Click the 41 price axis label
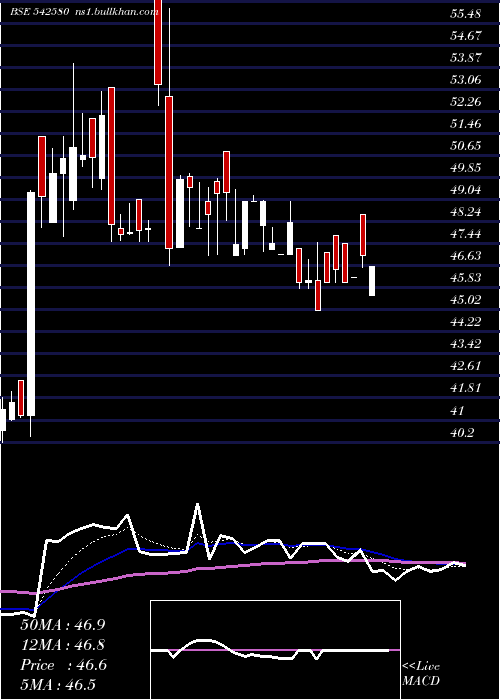The height and width of the screenshot is (700, 500). pos(458,410)
